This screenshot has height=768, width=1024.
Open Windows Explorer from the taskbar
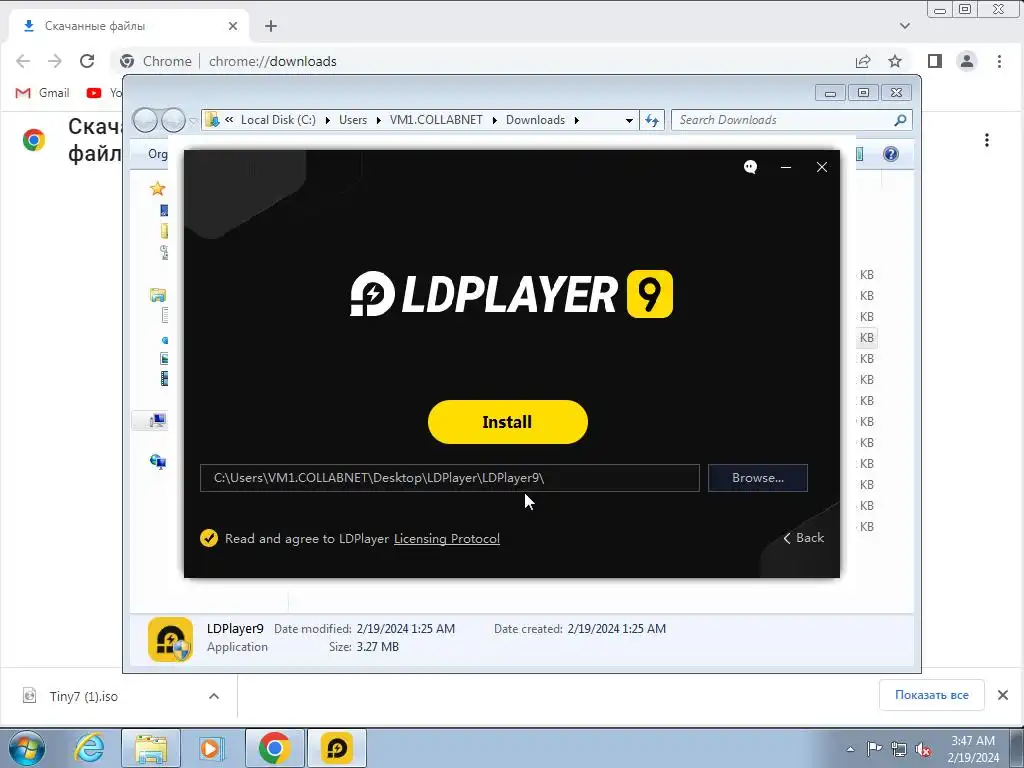151,748
